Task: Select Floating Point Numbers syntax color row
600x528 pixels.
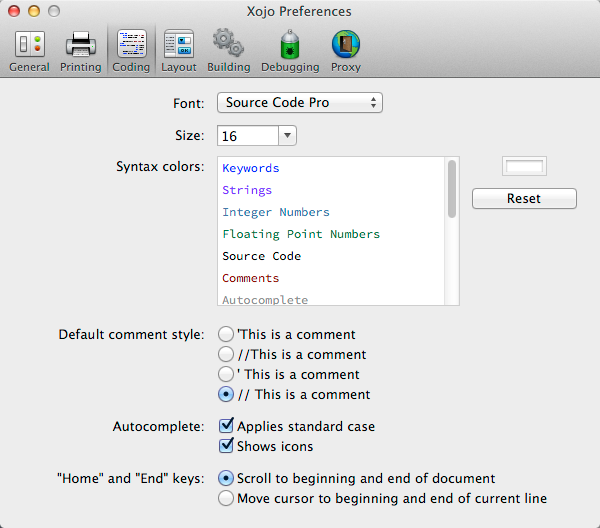Action: point(331,234)
